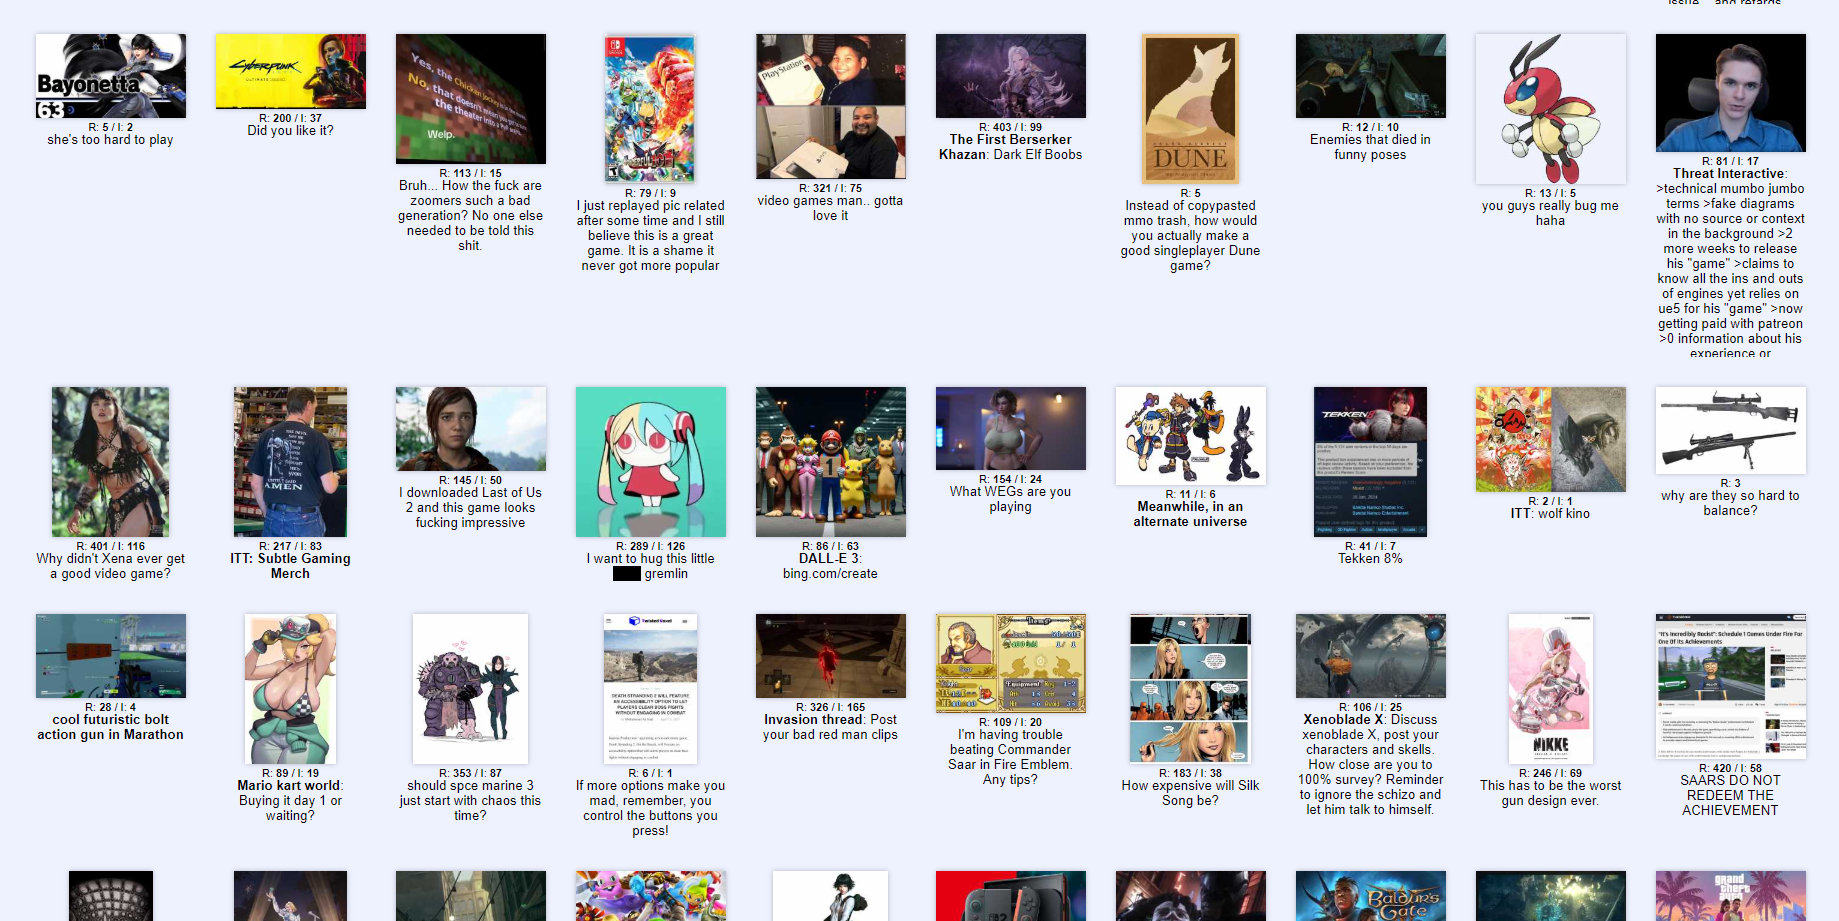The image size is (1839, 921).
Task: Open the 'What WEGs are you playing' thumbnail
Action: pyautogui.click(x=1010, y=429)
